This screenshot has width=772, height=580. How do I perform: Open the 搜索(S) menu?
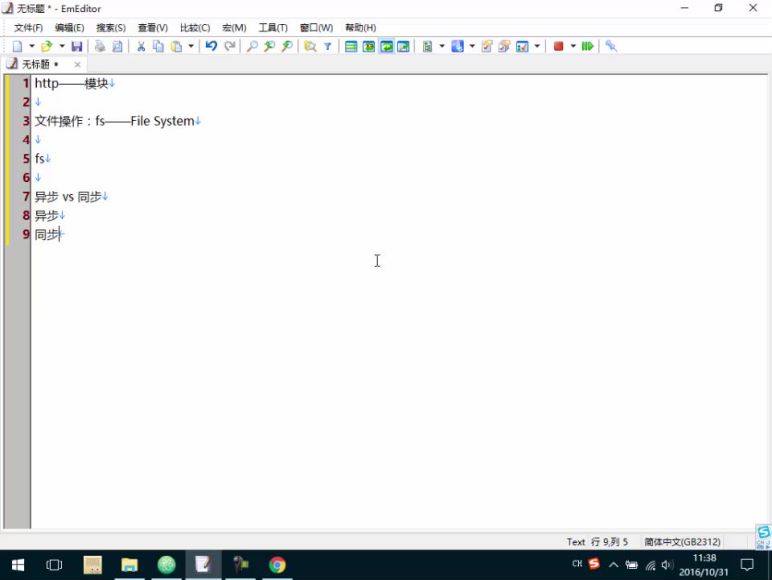pyautogui.click(x=111, y=28)
